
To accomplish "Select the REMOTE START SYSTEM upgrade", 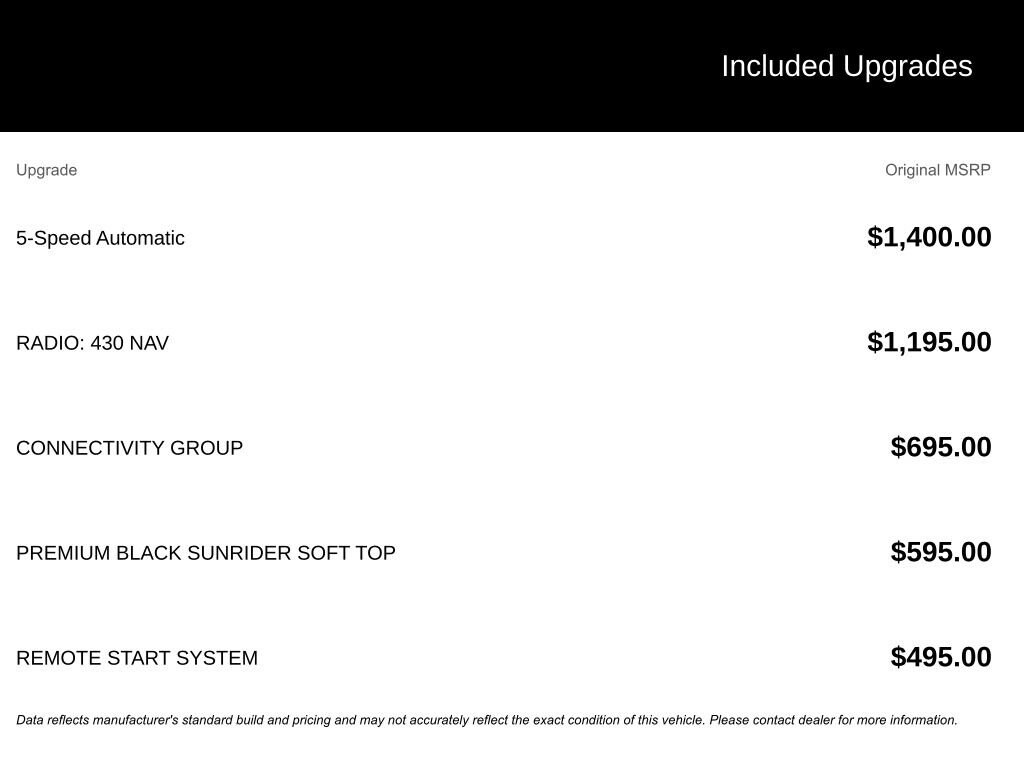I will tap(137, 658).
